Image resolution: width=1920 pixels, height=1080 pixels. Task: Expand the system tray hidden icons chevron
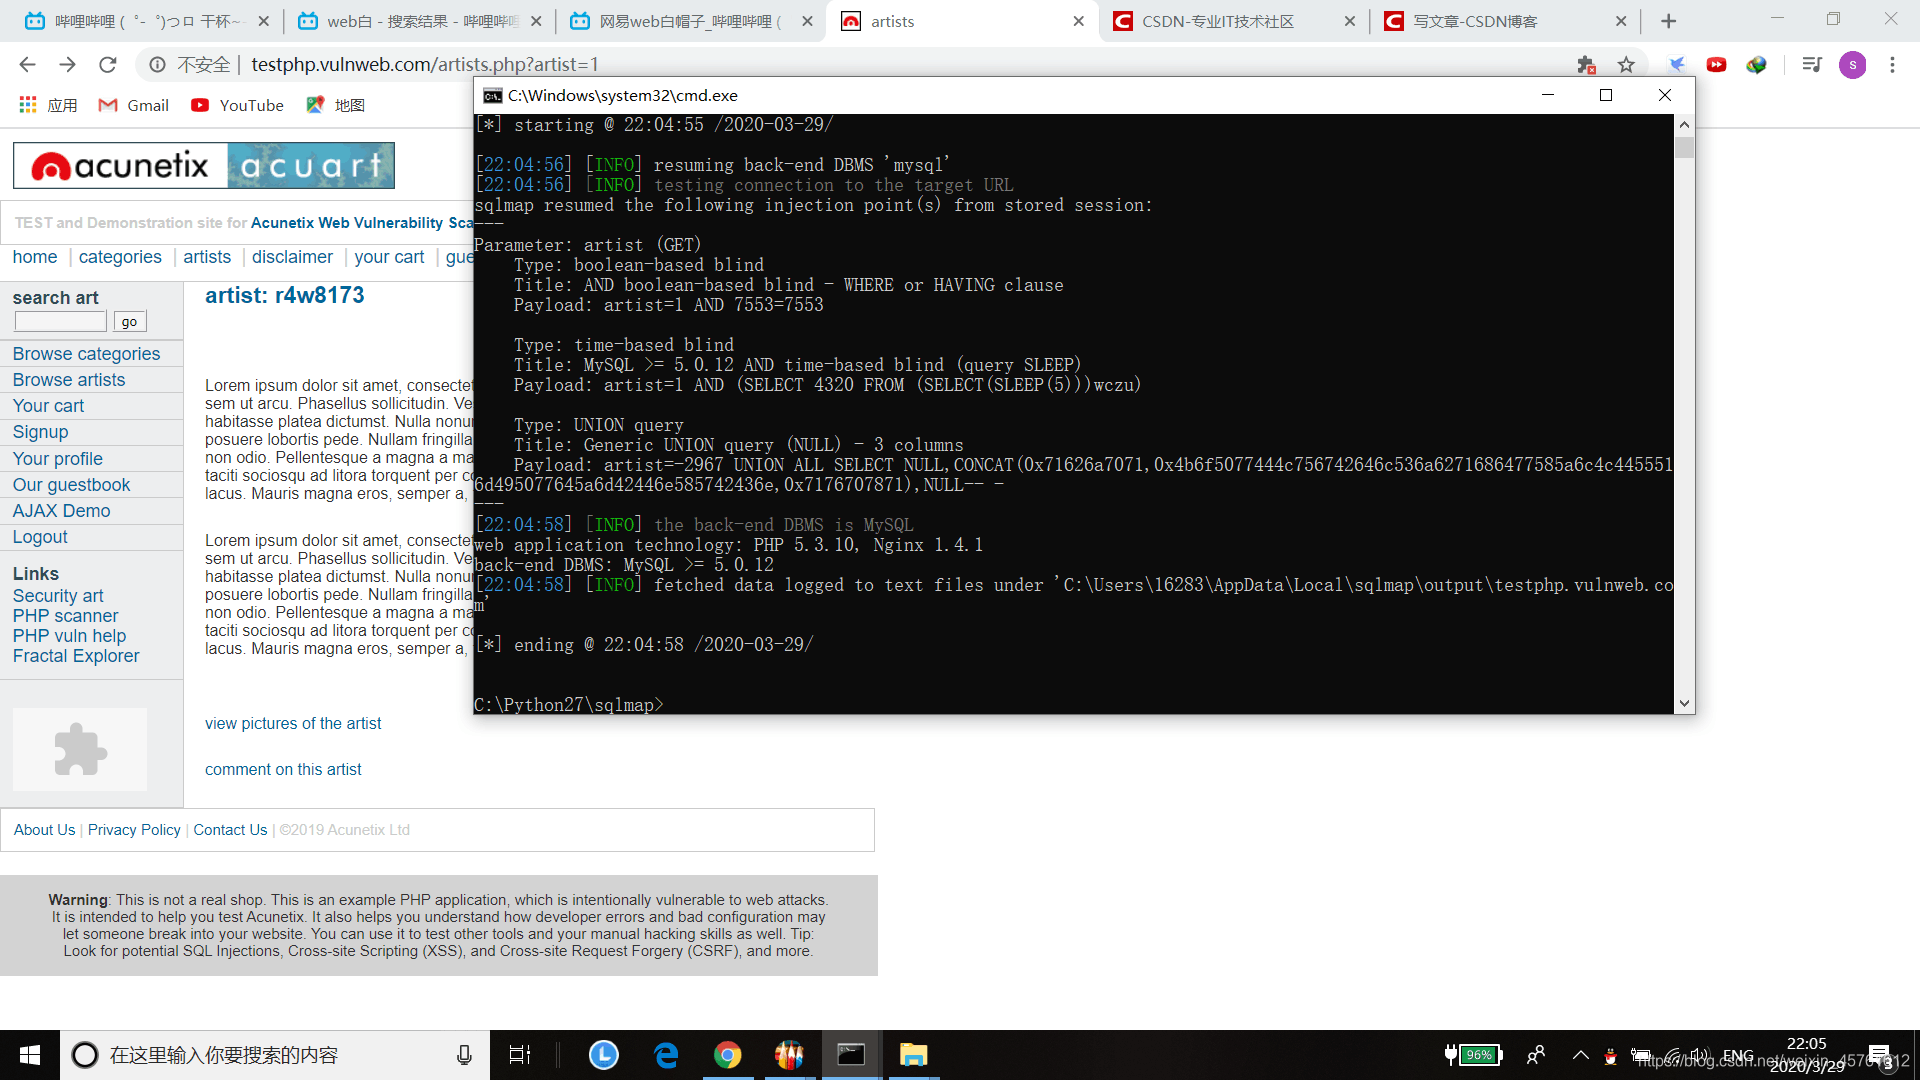click(1581, 1055)
